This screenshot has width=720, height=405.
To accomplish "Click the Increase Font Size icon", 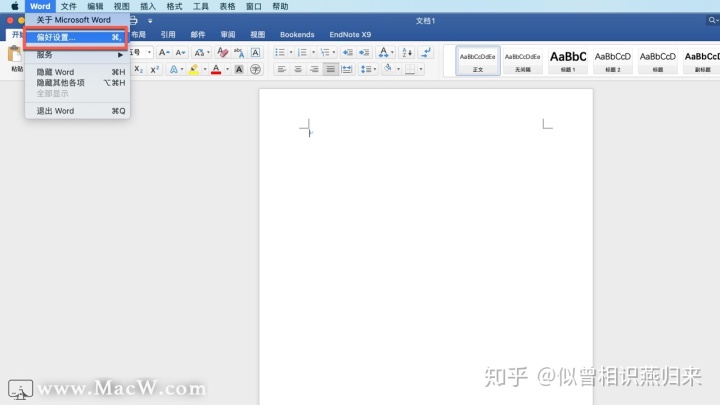I will click(x=164, y=52).
